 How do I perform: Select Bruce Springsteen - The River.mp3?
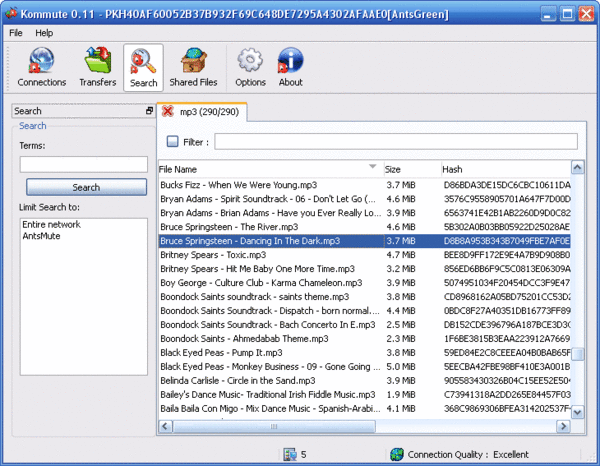coord(364,227)
